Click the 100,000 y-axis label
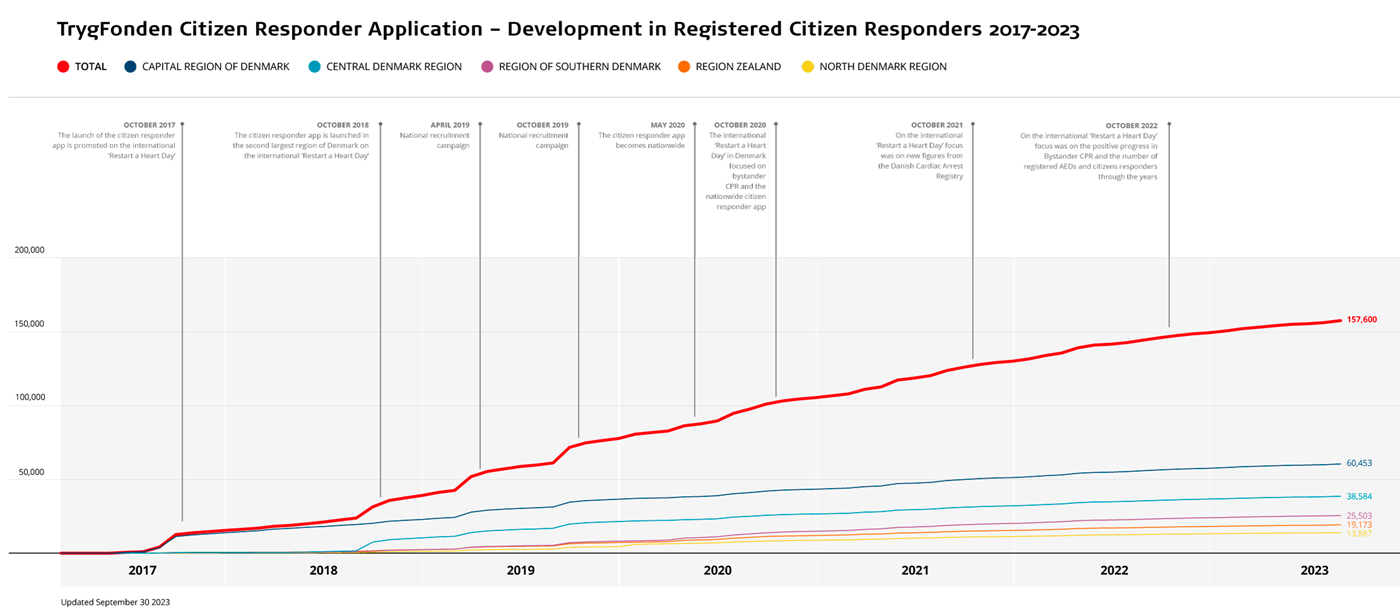The width and height of the screenshot is (1400, 615). tap(28, 398)
